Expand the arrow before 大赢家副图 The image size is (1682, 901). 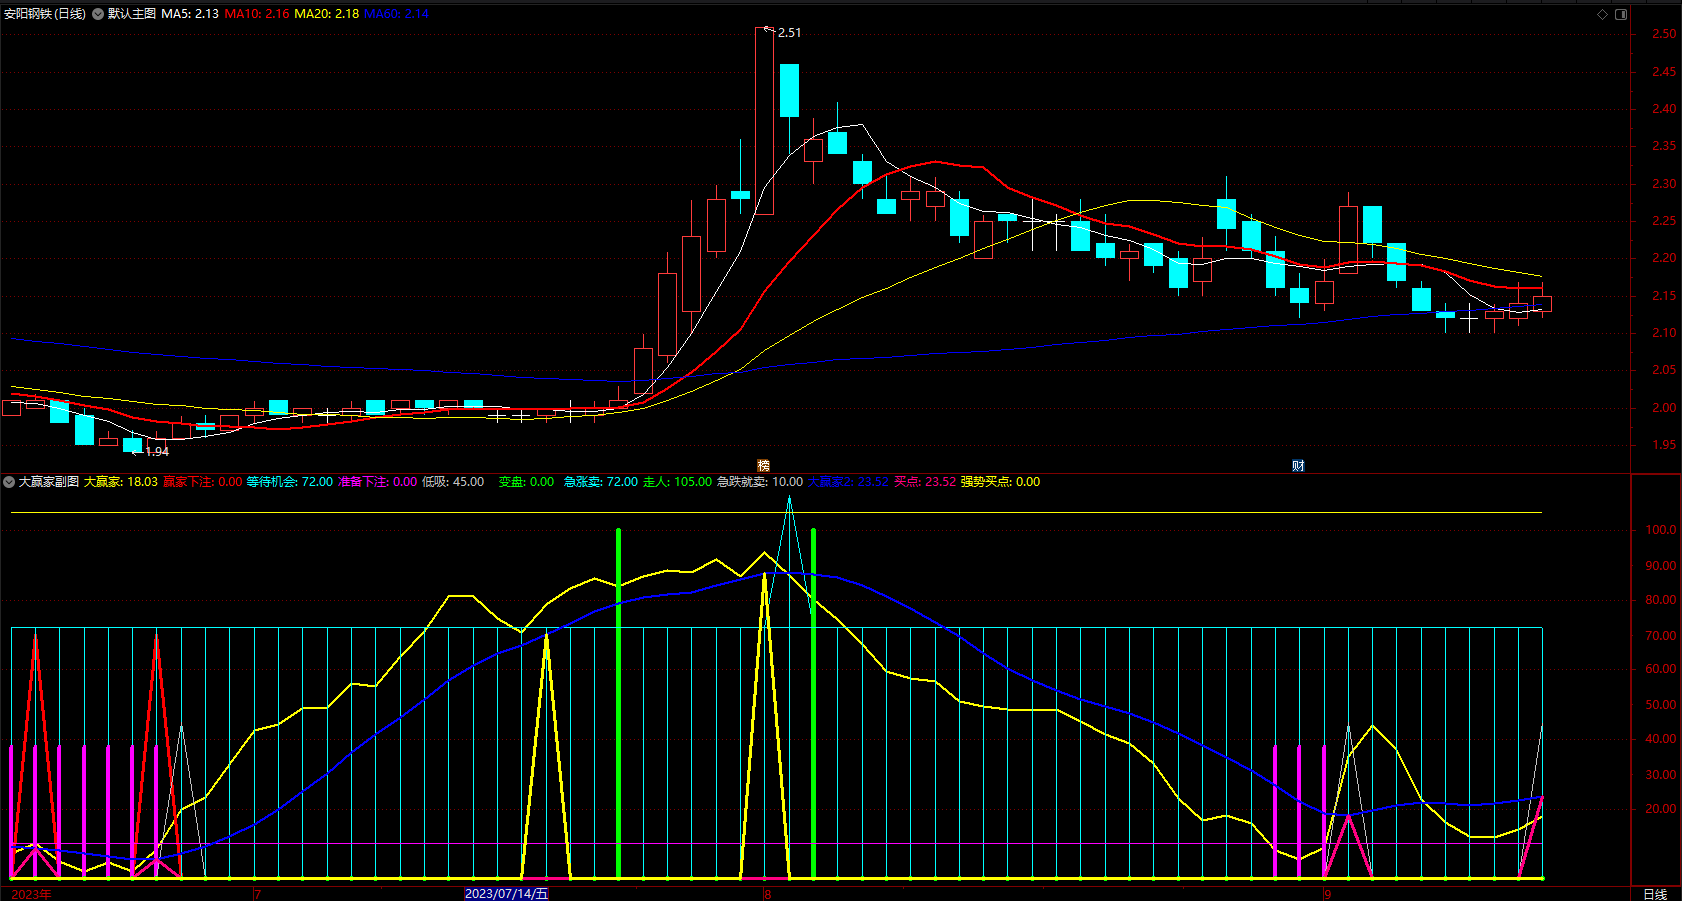click(9, 482)
